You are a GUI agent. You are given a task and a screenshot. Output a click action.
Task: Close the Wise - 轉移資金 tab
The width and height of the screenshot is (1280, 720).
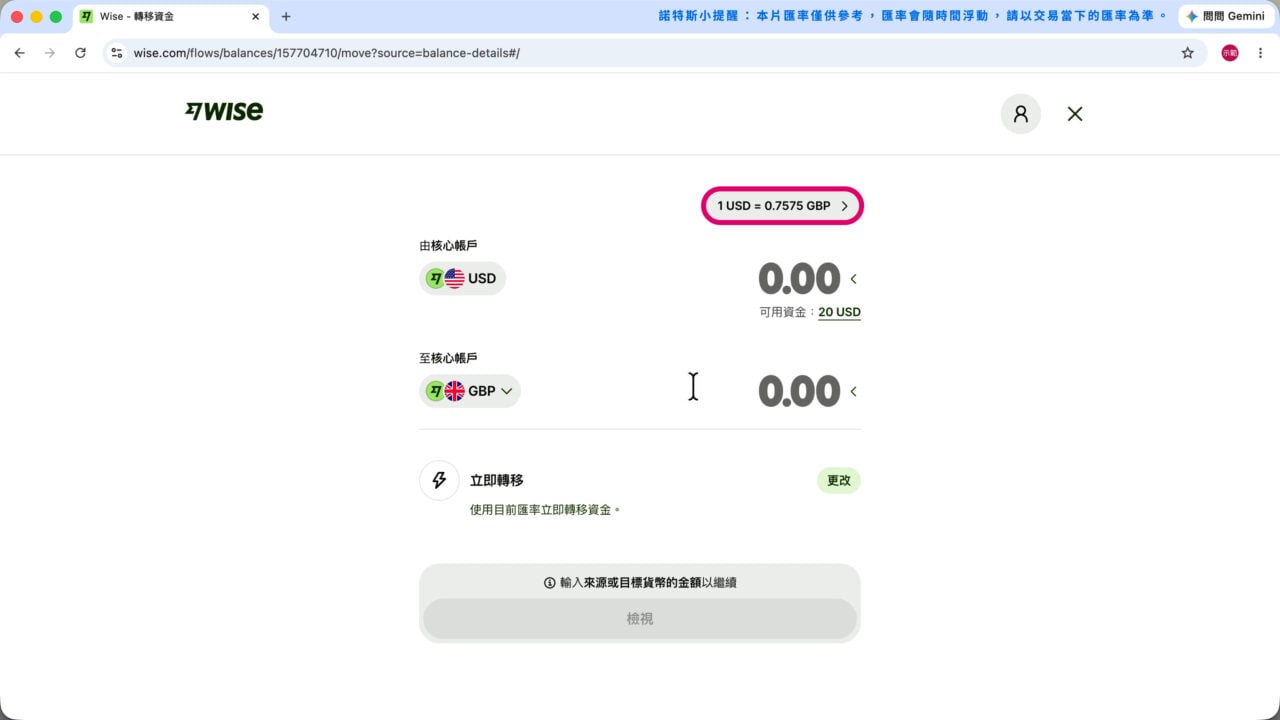tap(255, 17)
